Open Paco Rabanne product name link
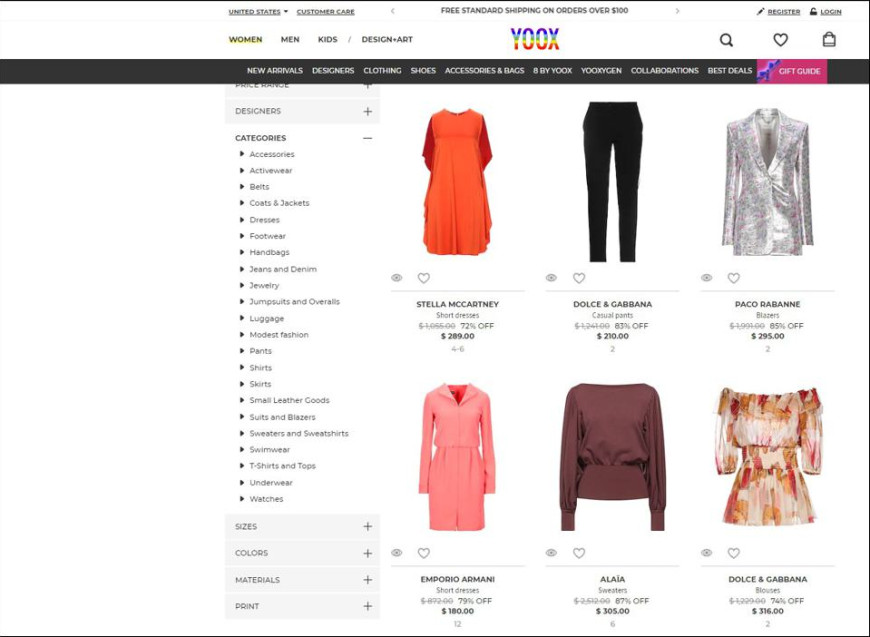The height and width of the screenshot is (637, 870). point(767,304)
